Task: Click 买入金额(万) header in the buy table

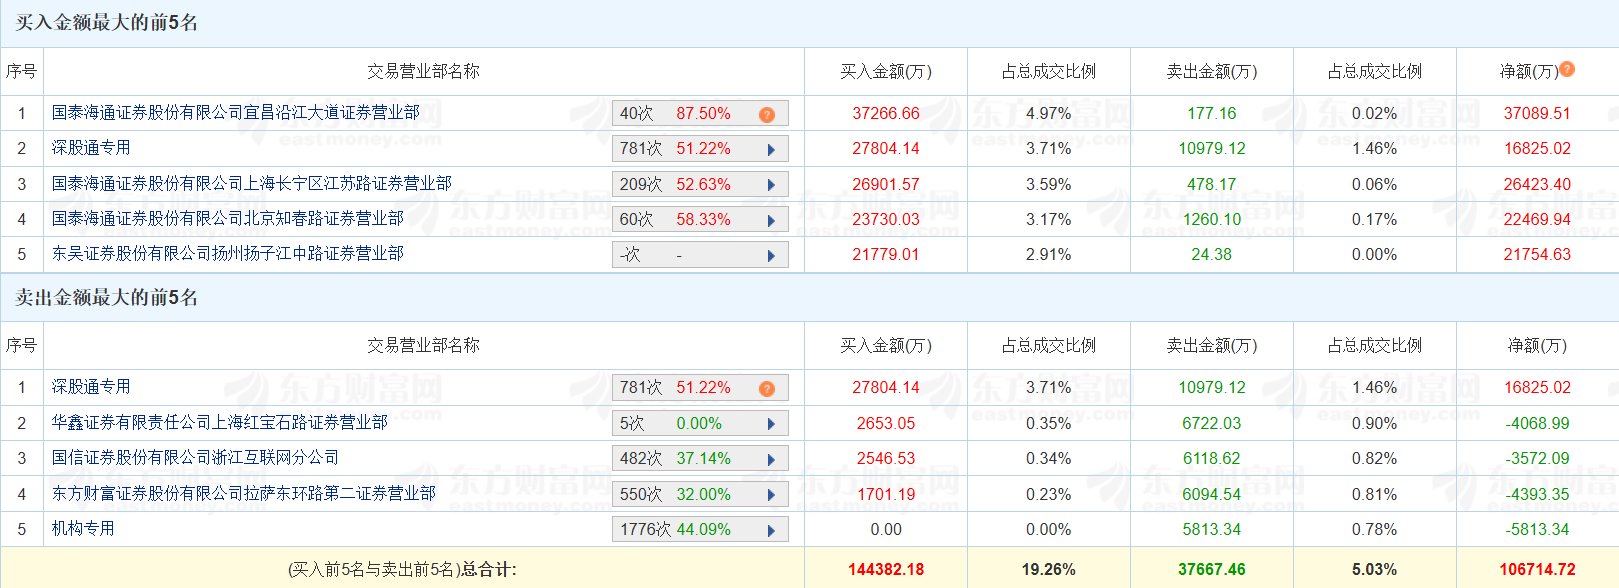Action: pos(885,72)
